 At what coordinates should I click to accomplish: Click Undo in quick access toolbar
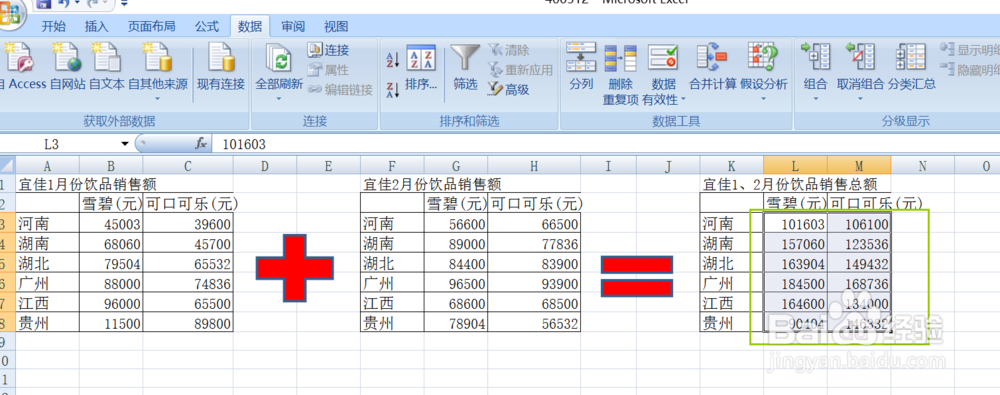[x=63, y=4]
